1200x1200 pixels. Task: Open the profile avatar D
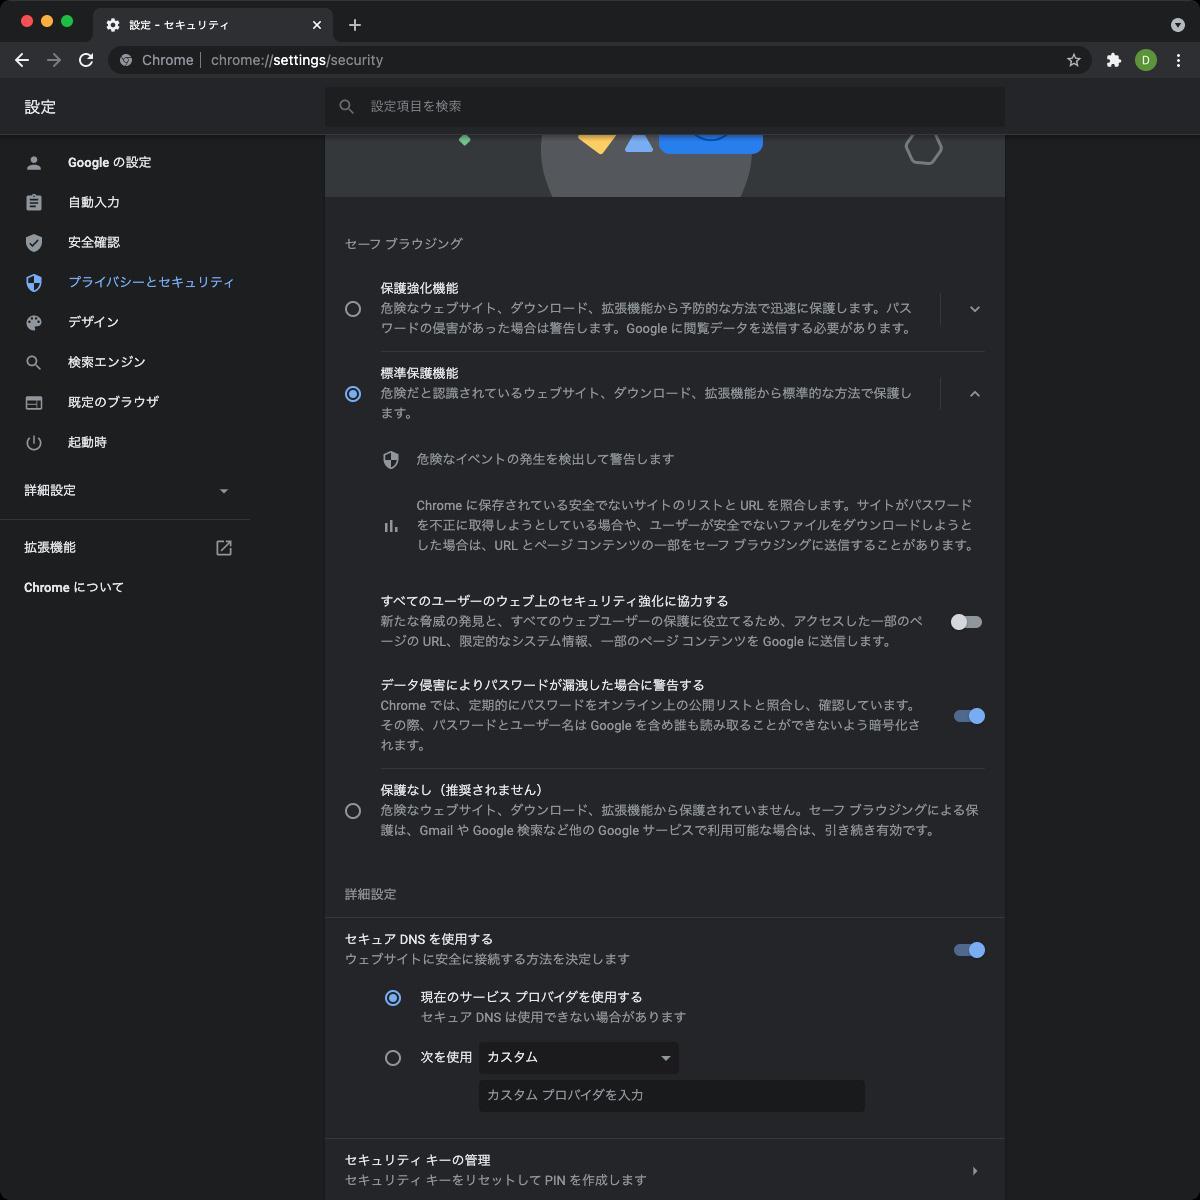pos(1146,60)
